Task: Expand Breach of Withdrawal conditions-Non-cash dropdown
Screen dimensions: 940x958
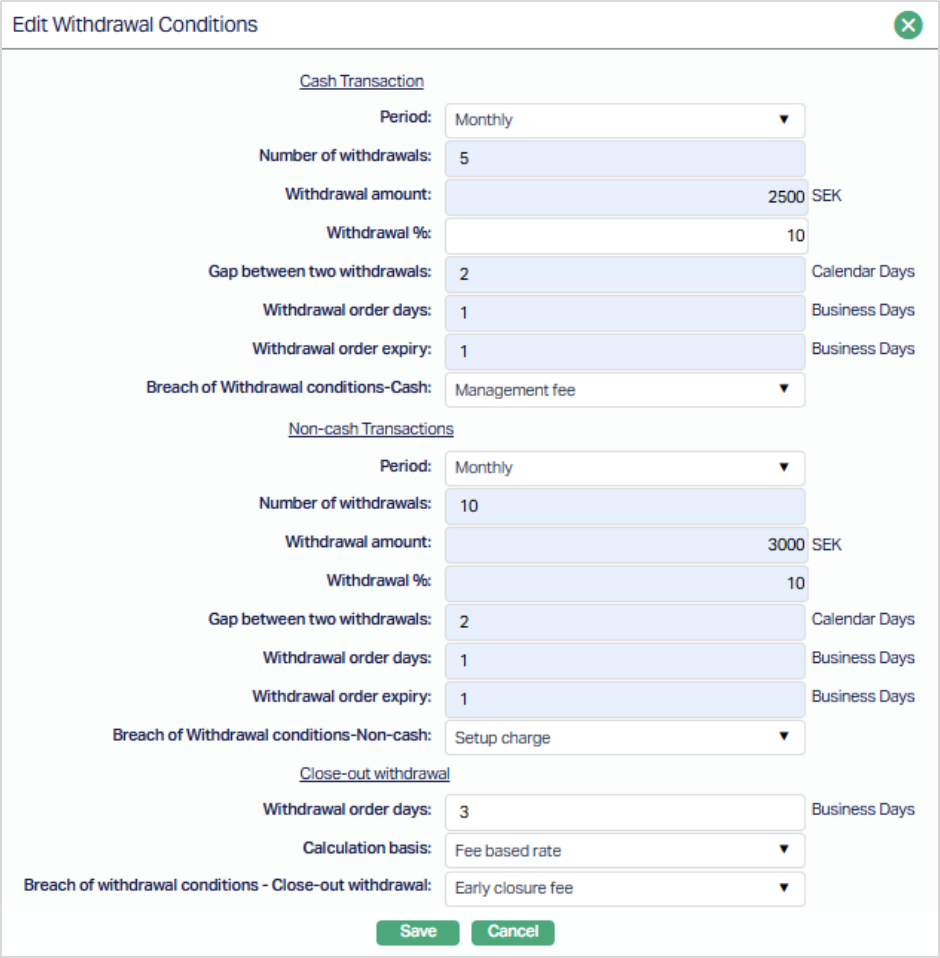Action: click(624, 738)
